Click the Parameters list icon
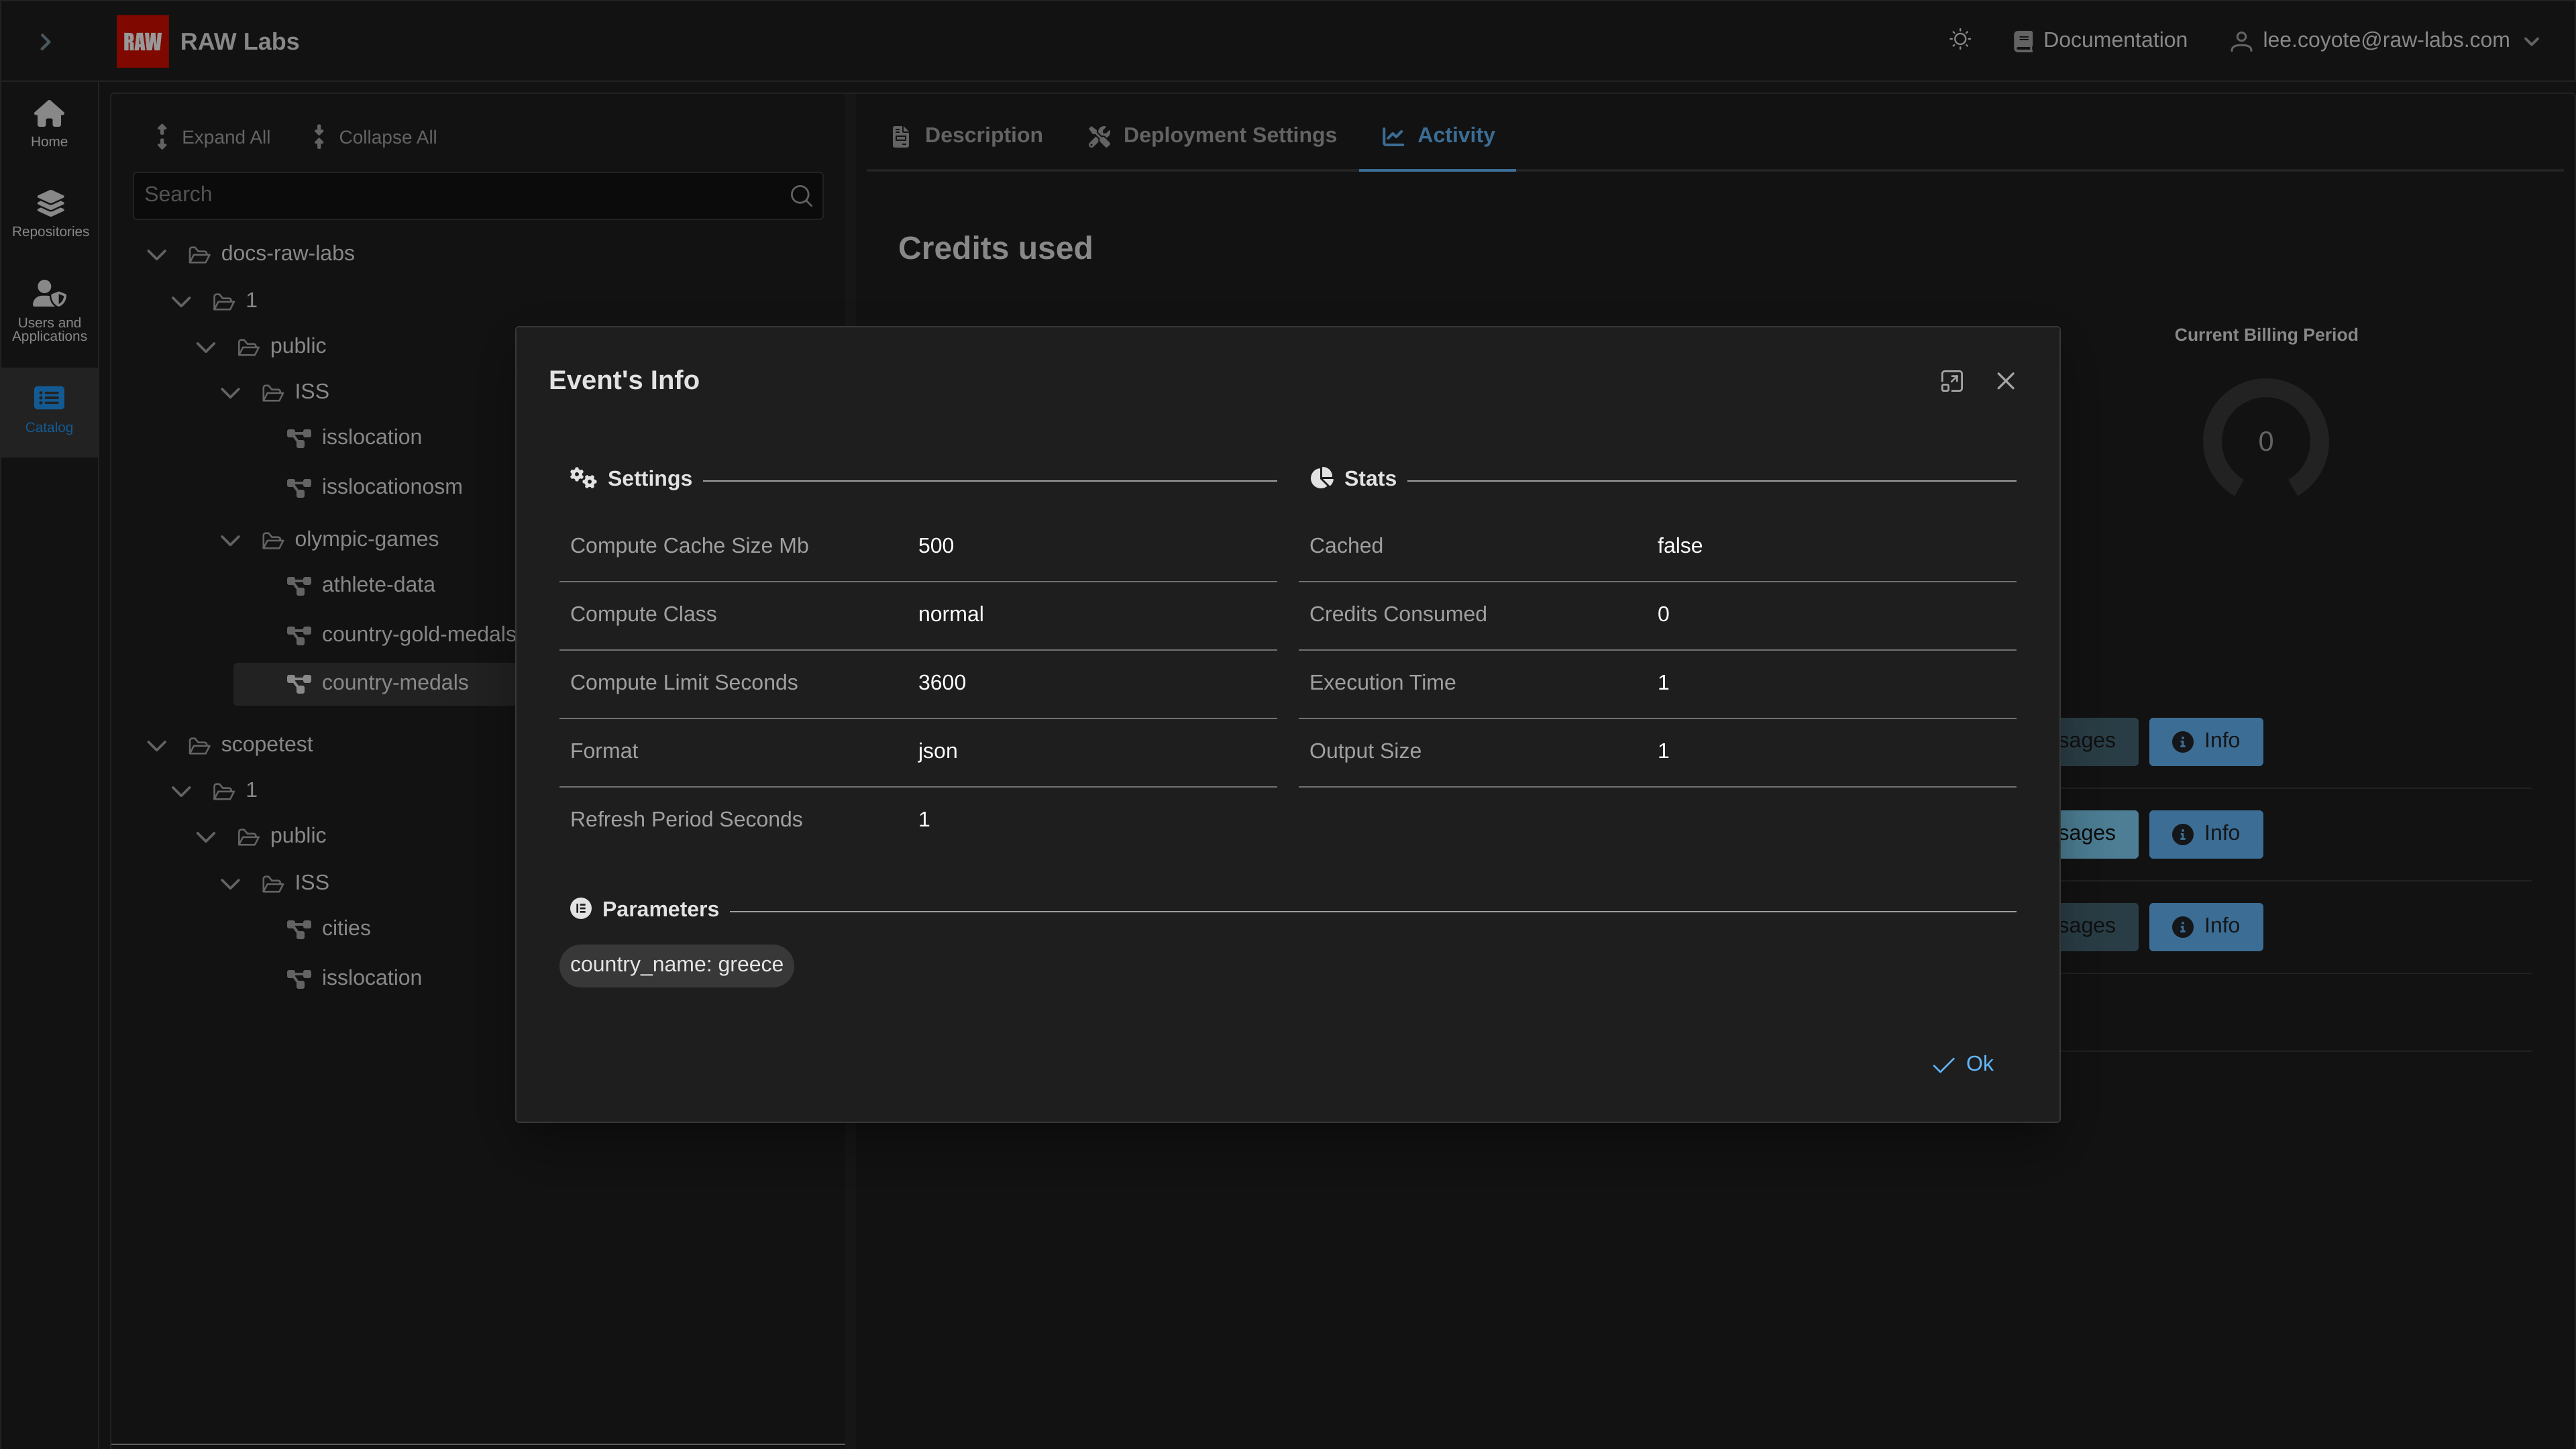 click(x=580, y=908)
